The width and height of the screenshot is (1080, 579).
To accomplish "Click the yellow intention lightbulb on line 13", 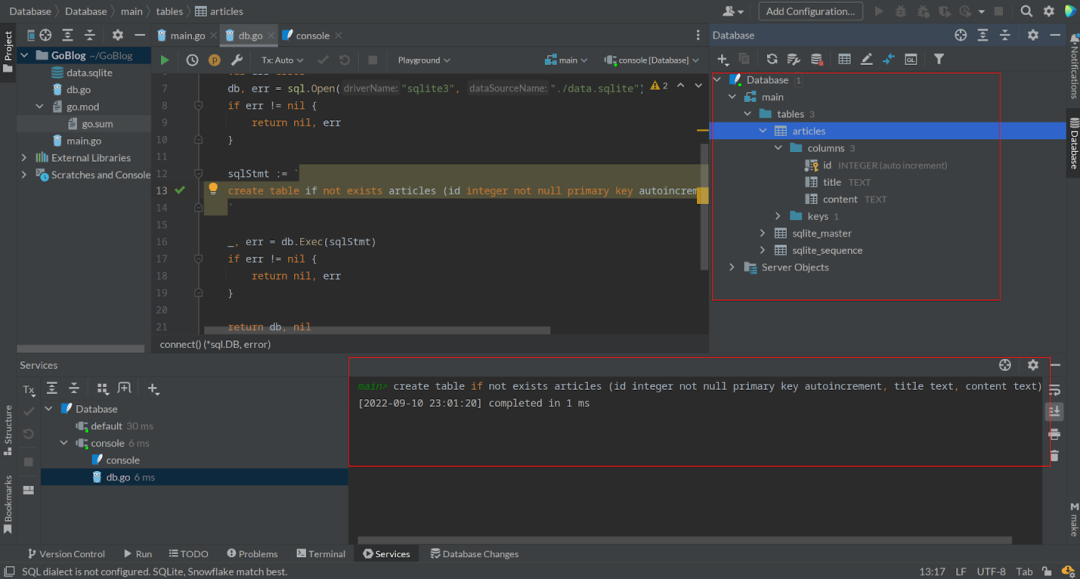I will (213, 189).
